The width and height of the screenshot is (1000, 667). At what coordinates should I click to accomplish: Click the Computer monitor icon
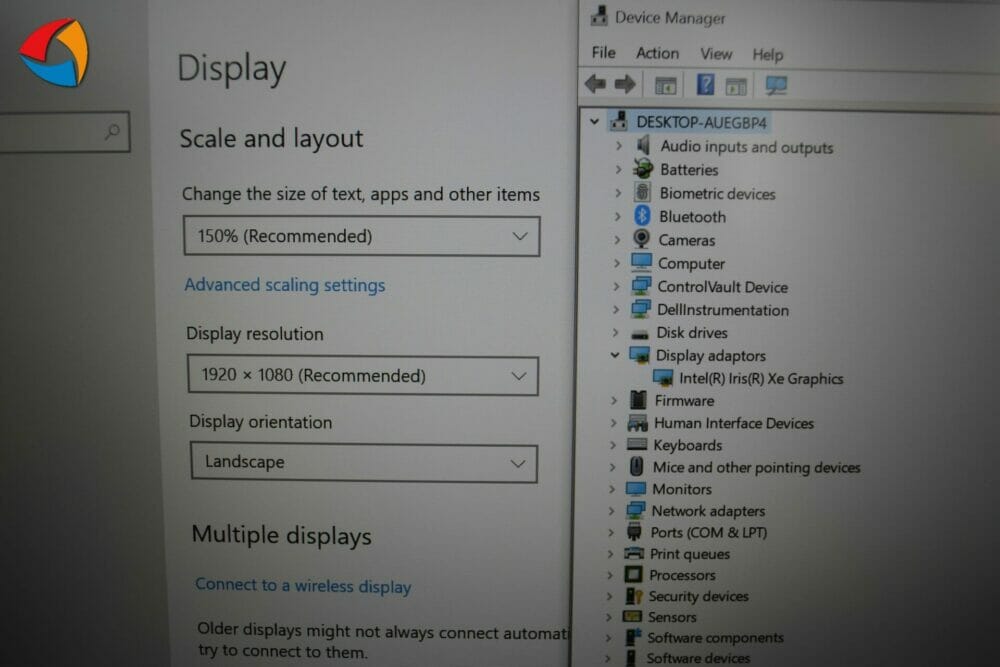coord(641,262)
